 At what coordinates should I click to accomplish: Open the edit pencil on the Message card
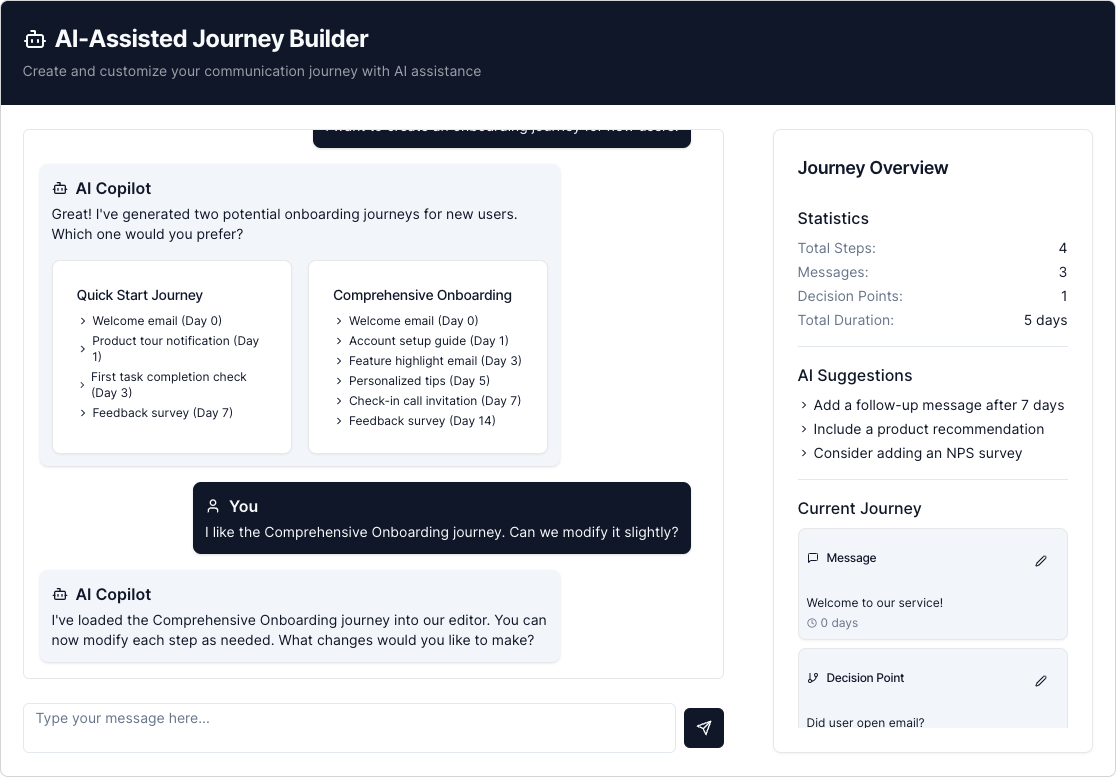[x=1041, y=561]
